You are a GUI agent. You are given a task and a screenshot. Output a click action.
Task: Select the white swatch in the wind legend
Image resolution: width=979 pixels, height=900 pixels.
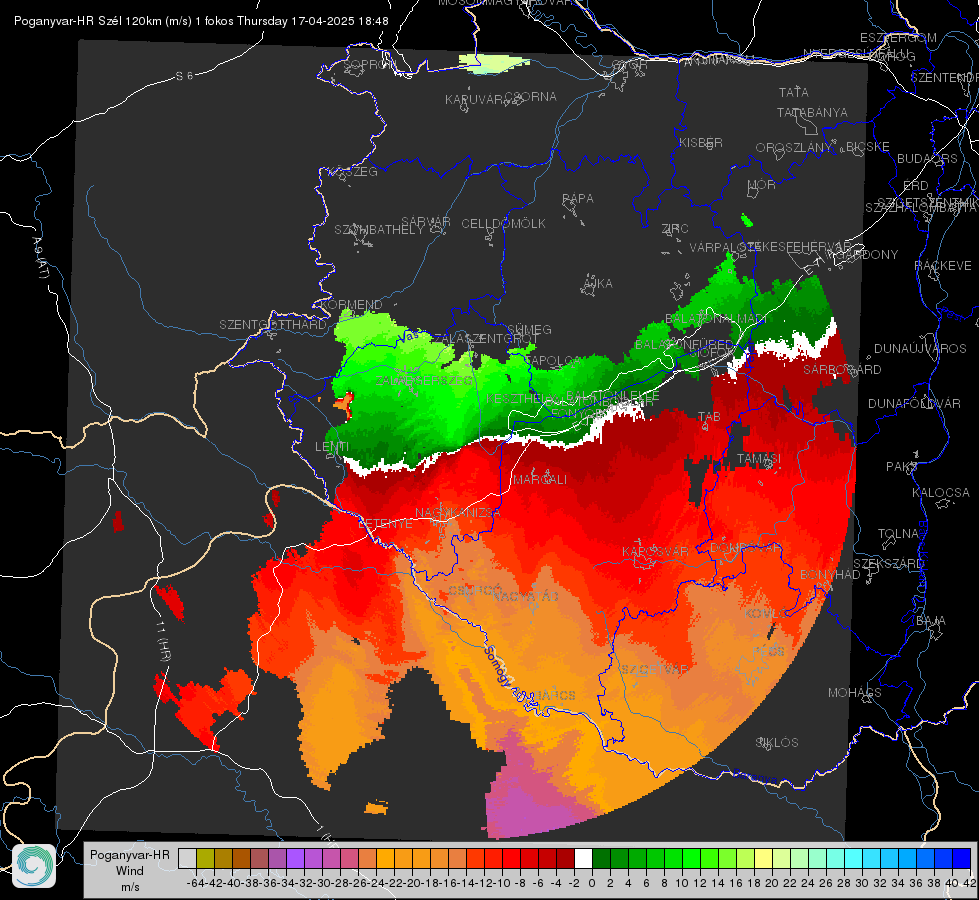tap(583, 859)
